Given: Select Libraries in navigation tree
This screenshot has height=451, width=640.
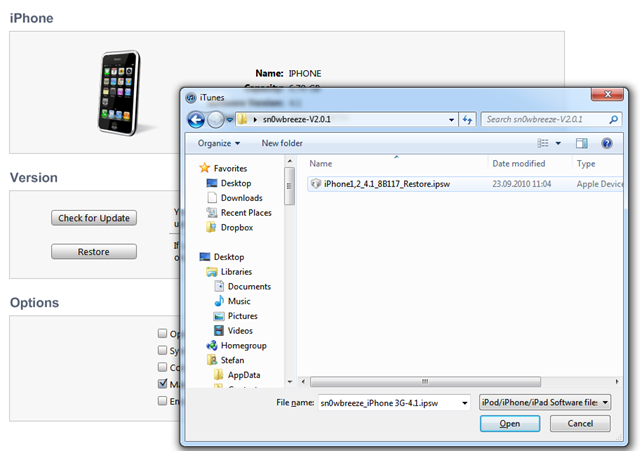Looking at the screenshot, I should point(236,271).
